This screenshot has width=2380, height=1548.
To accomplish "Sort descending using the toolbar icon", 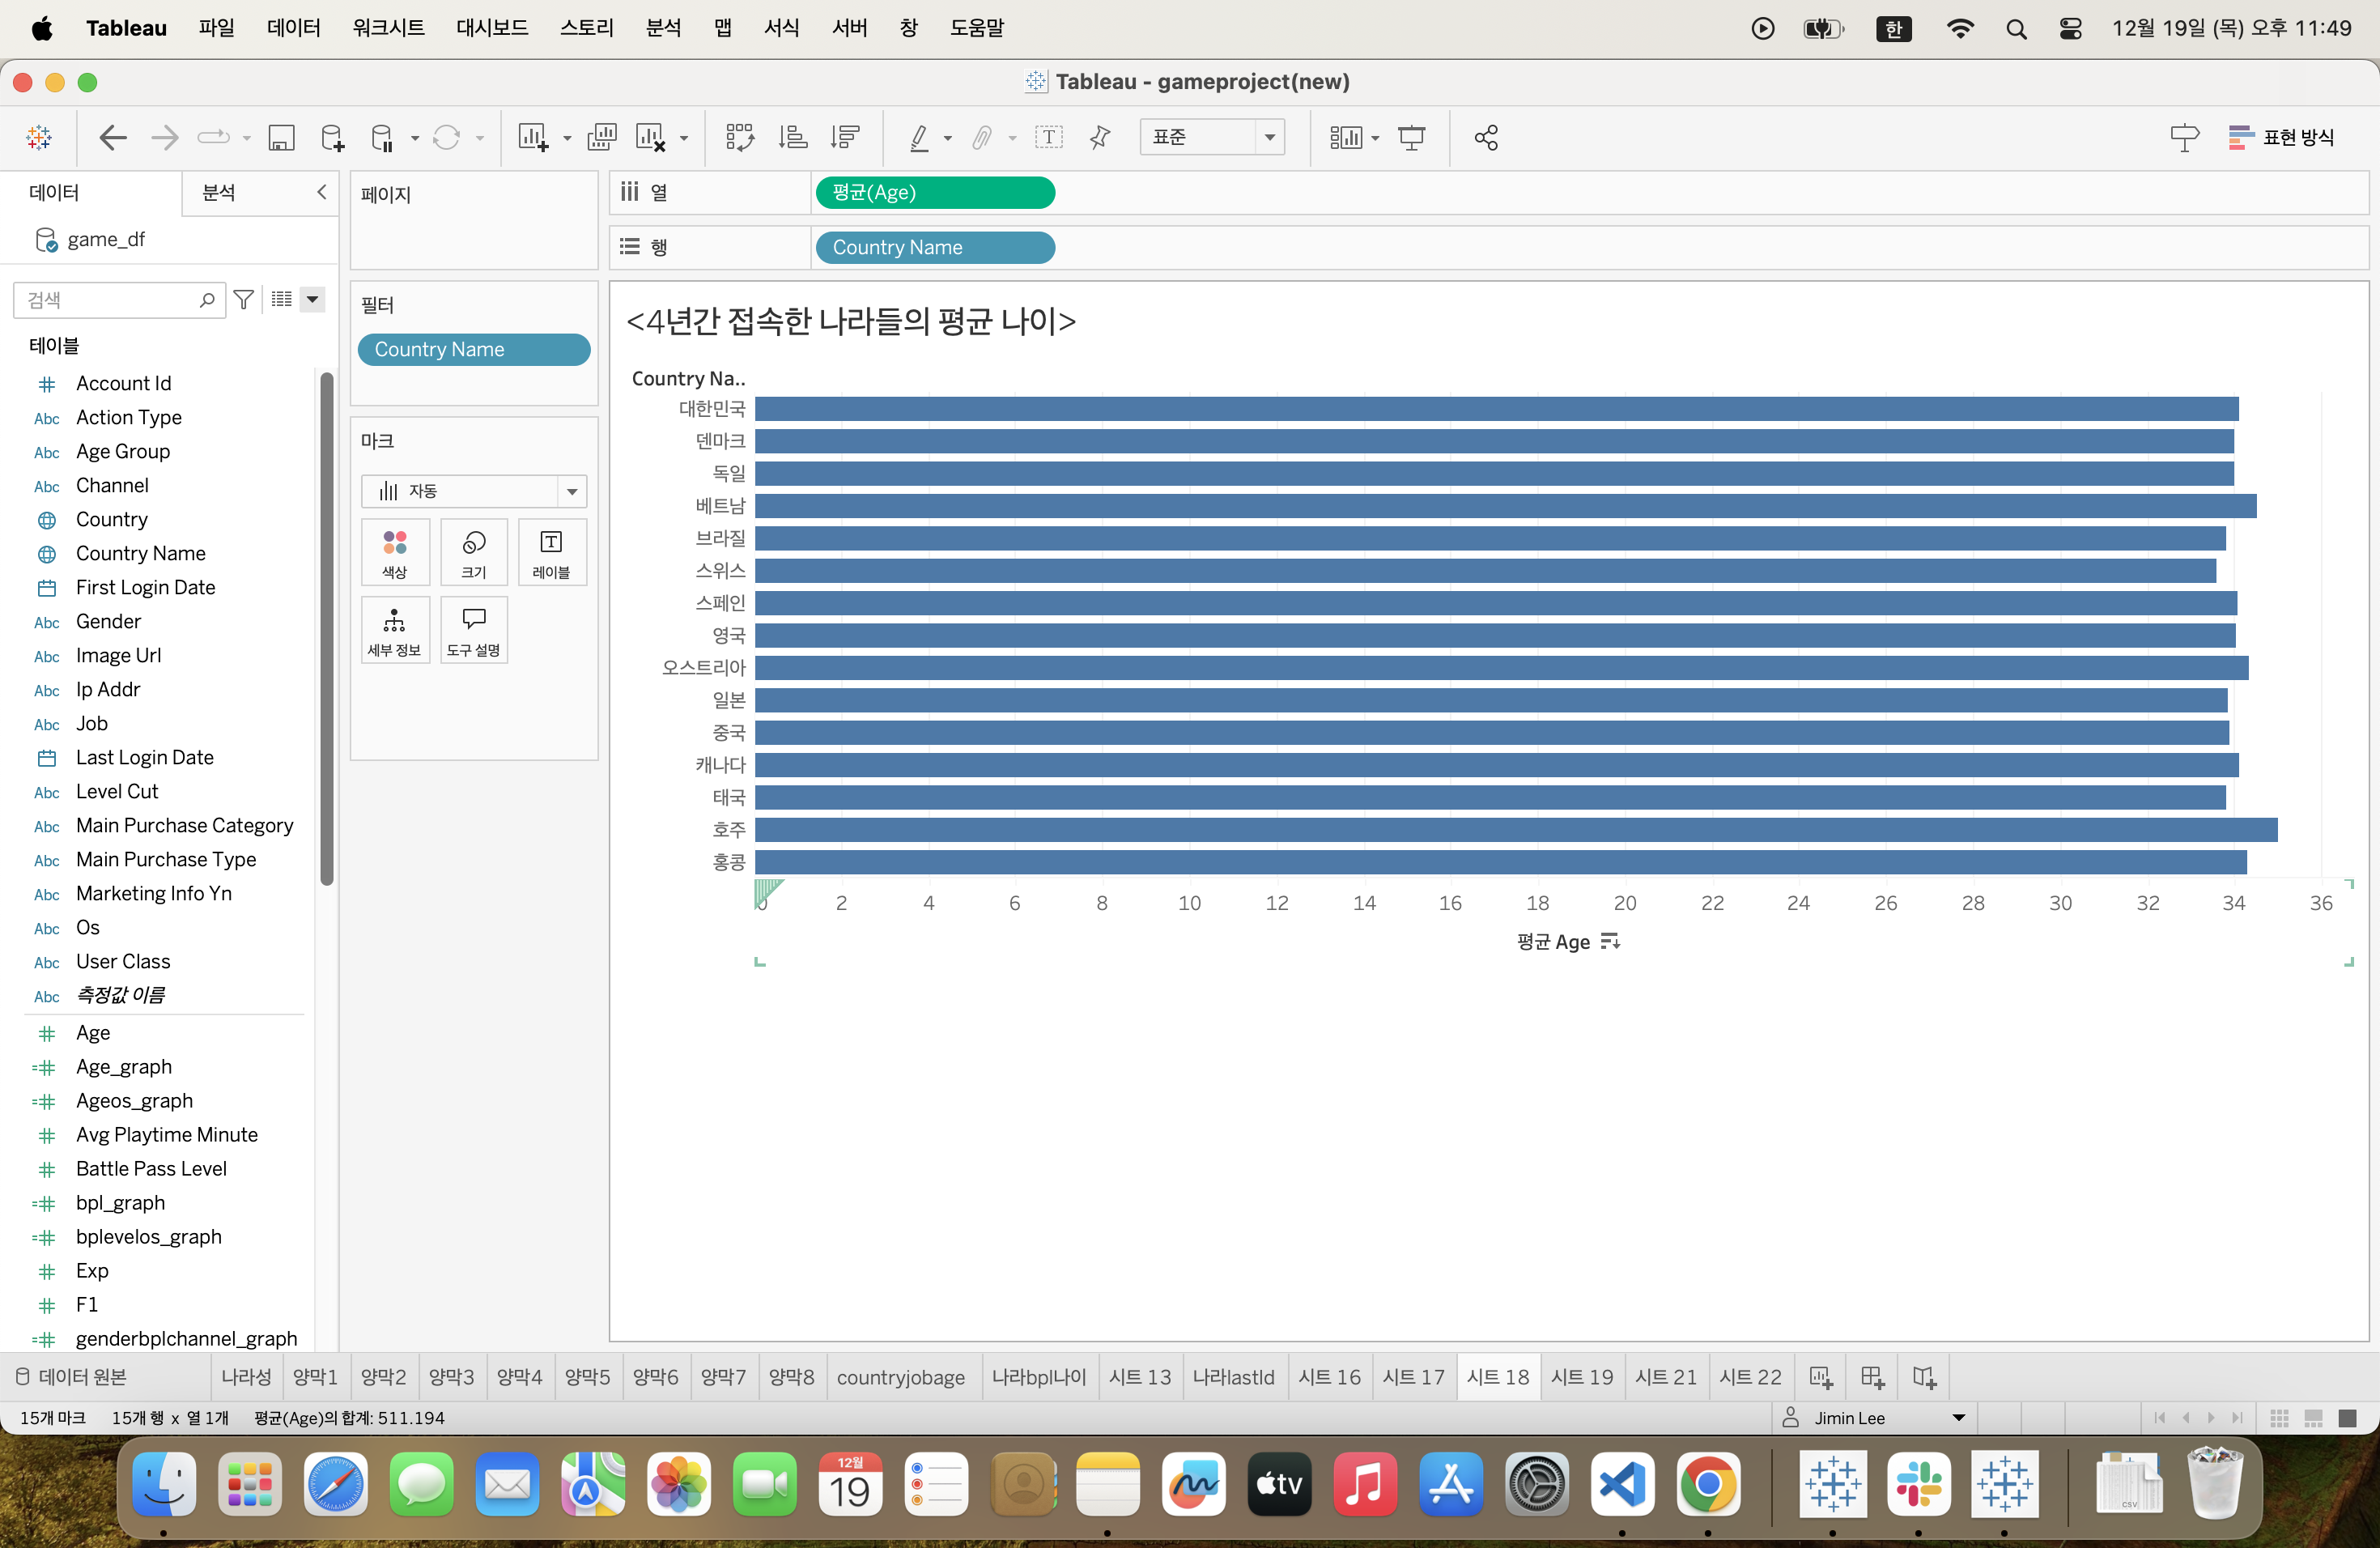I will pyautogui.click(x=846, y=137).
